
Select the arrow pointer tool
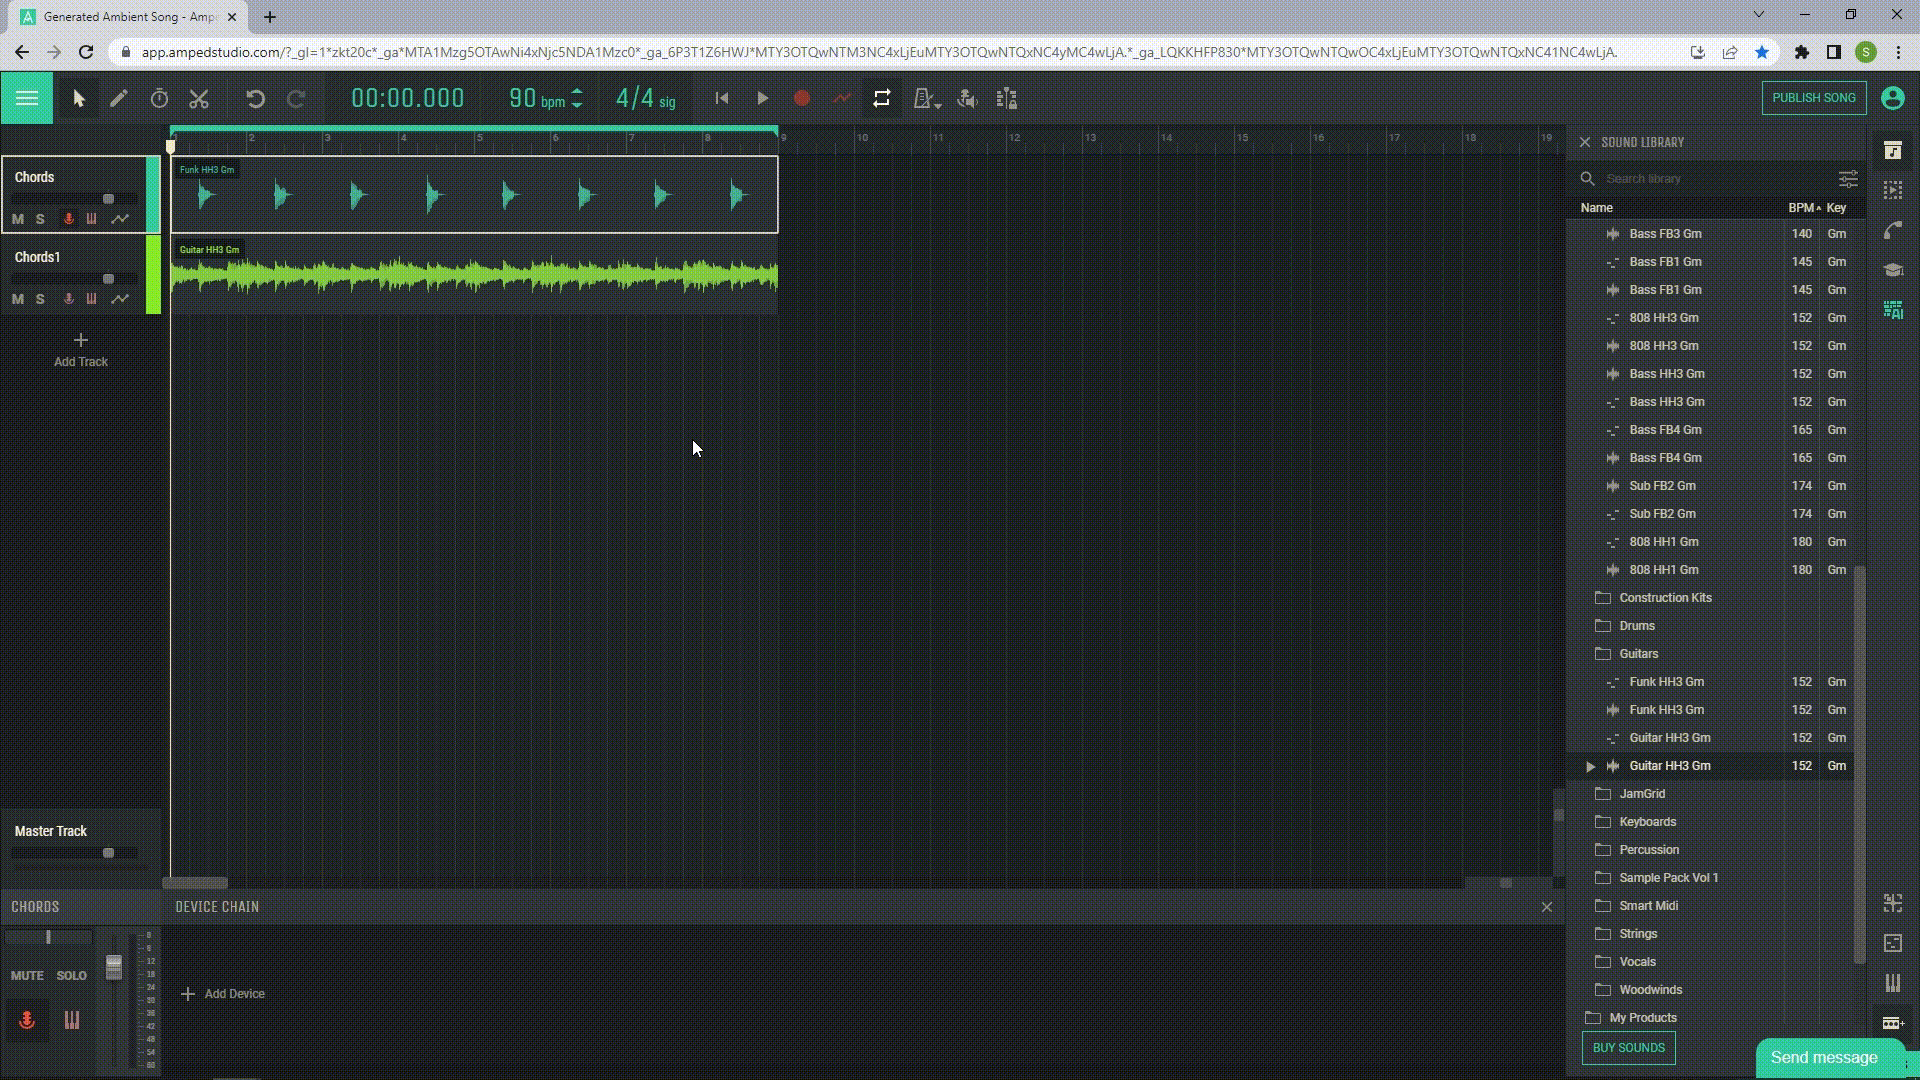pos(79,98)
